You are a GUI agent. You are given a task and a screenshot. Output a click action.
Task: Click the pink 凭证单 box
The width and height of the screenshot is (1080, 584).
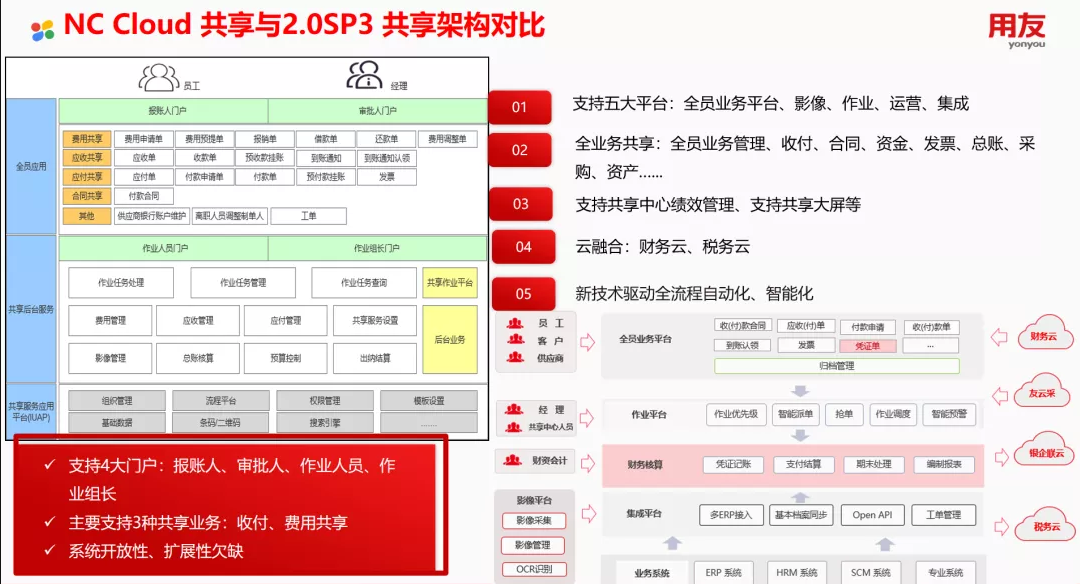click(867, 346)
